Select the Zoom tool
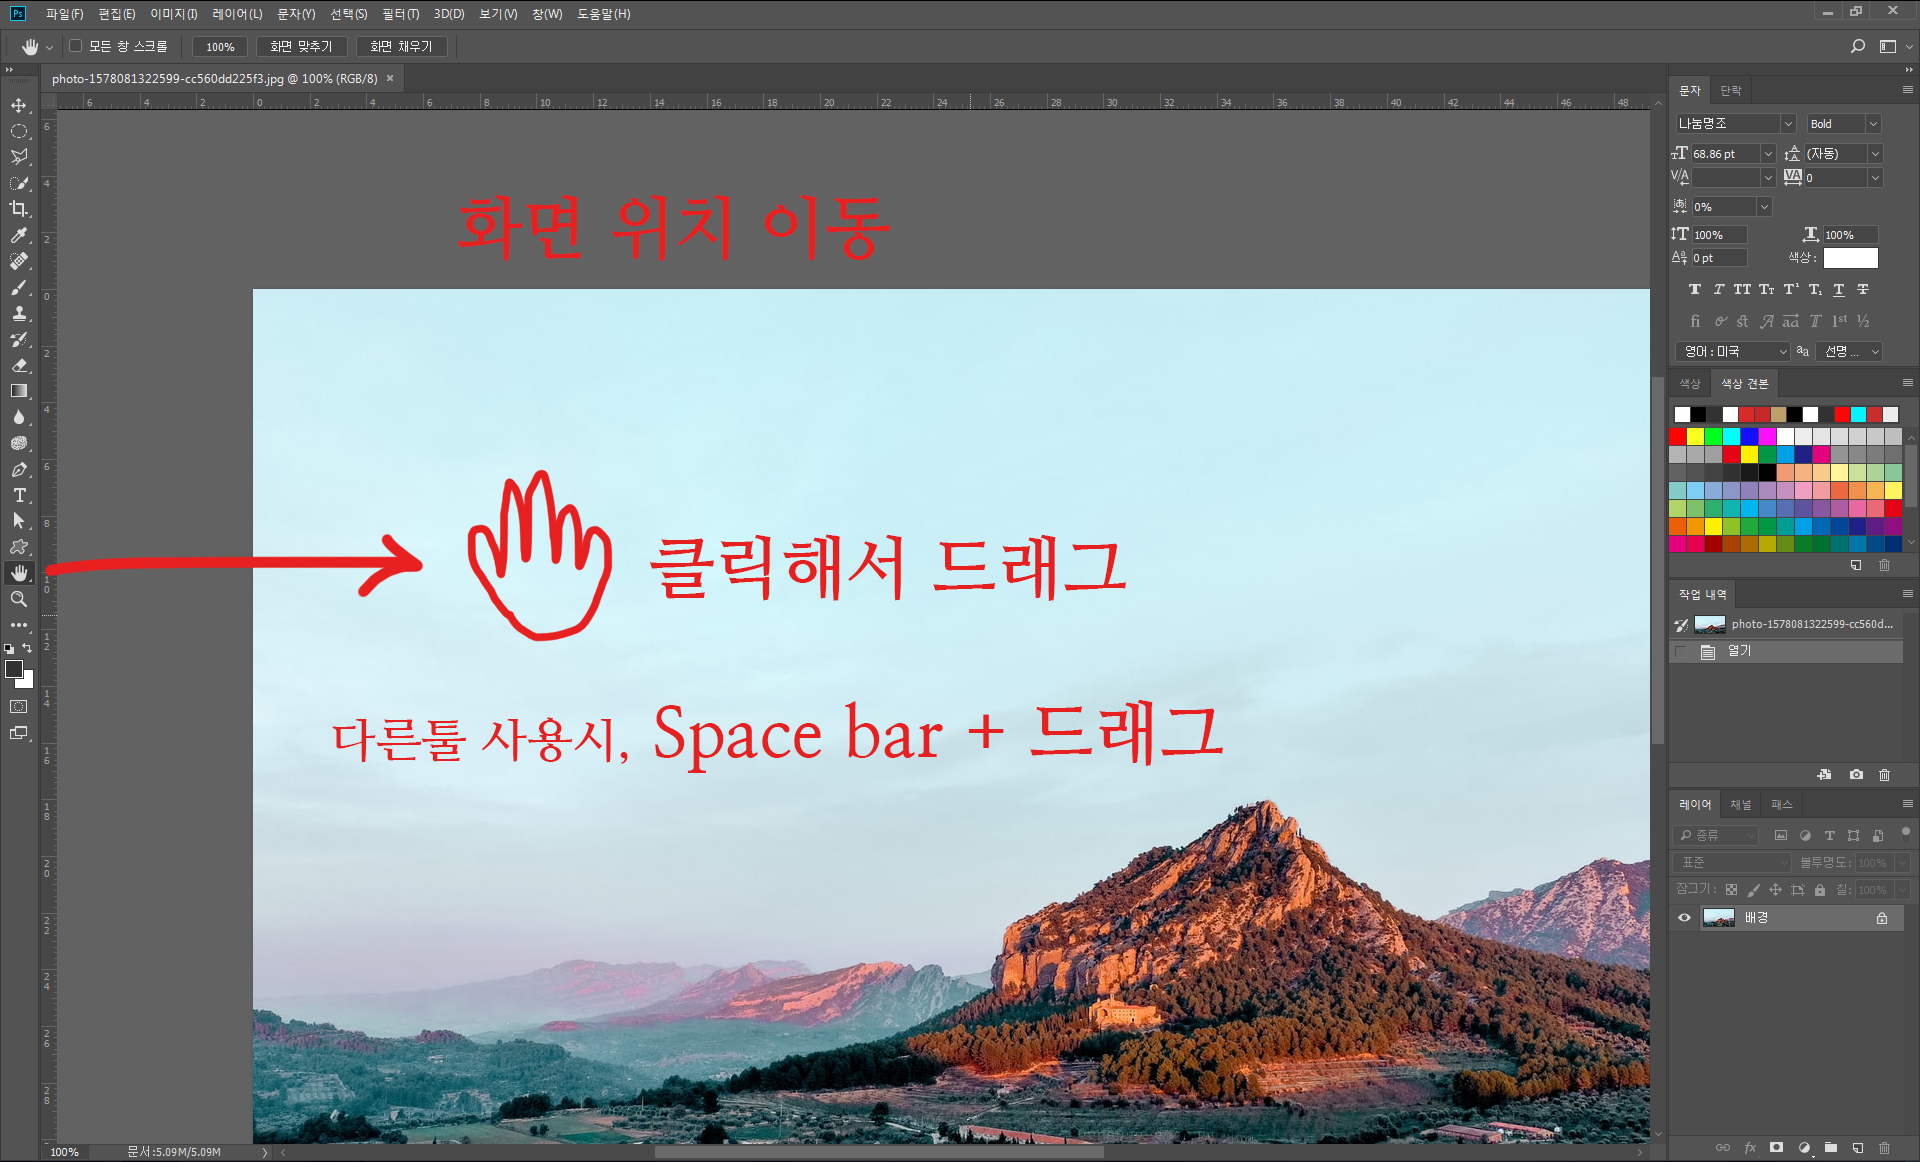The width and height of the screenshot is (1920, 1162). (19, 599)
